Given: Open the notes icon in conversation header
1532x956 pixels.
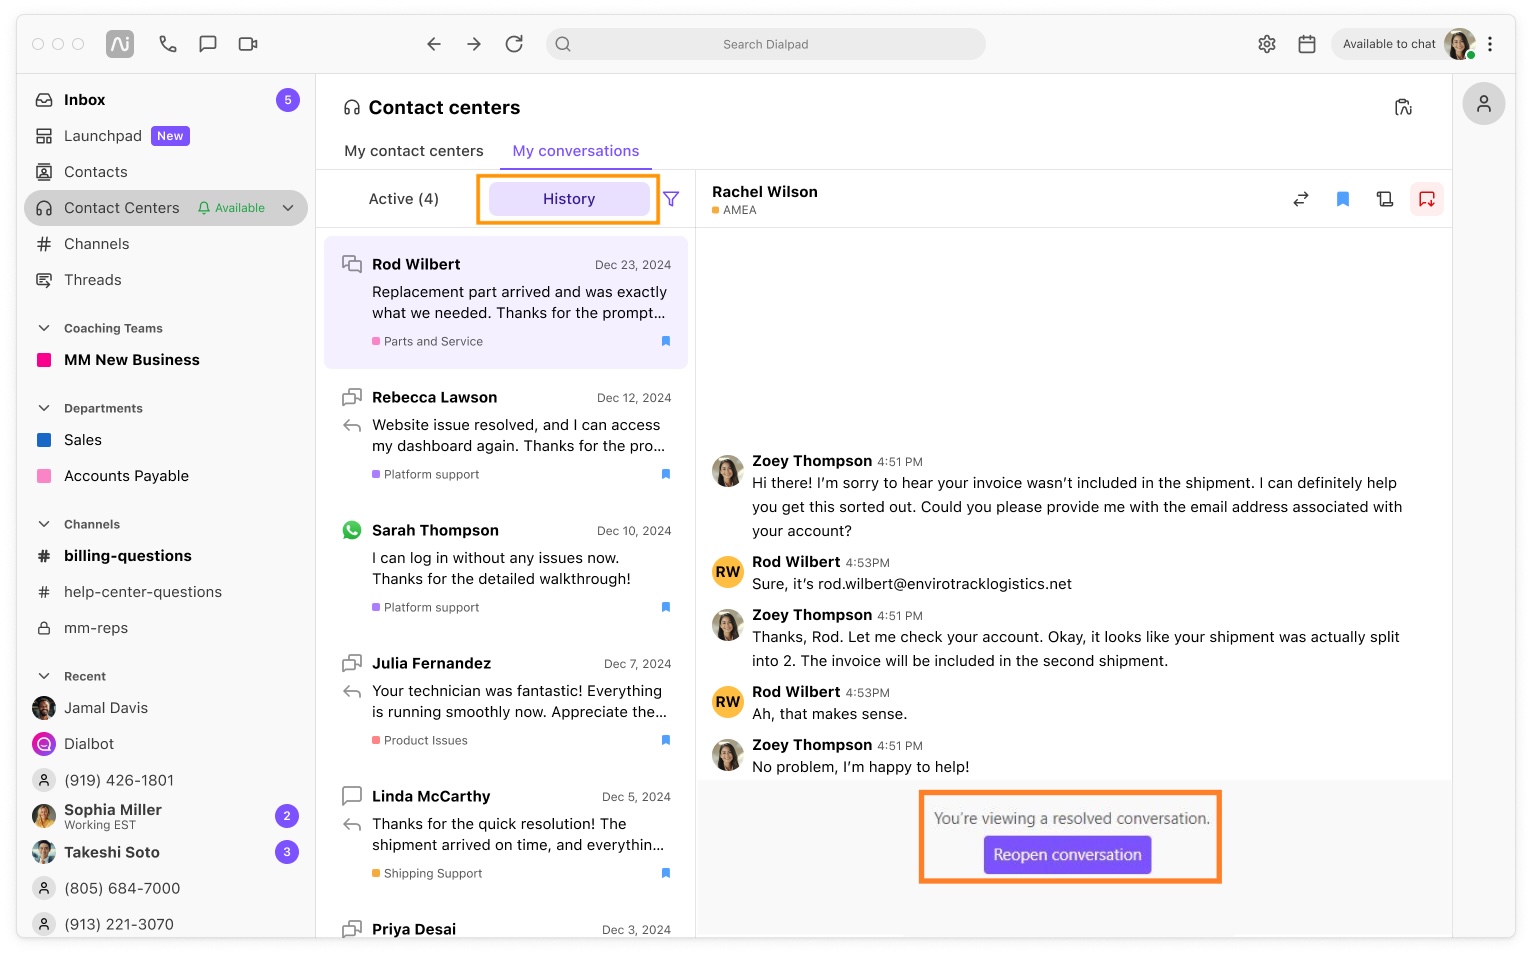Looking at the screenshot, I should coord(1385,199).
